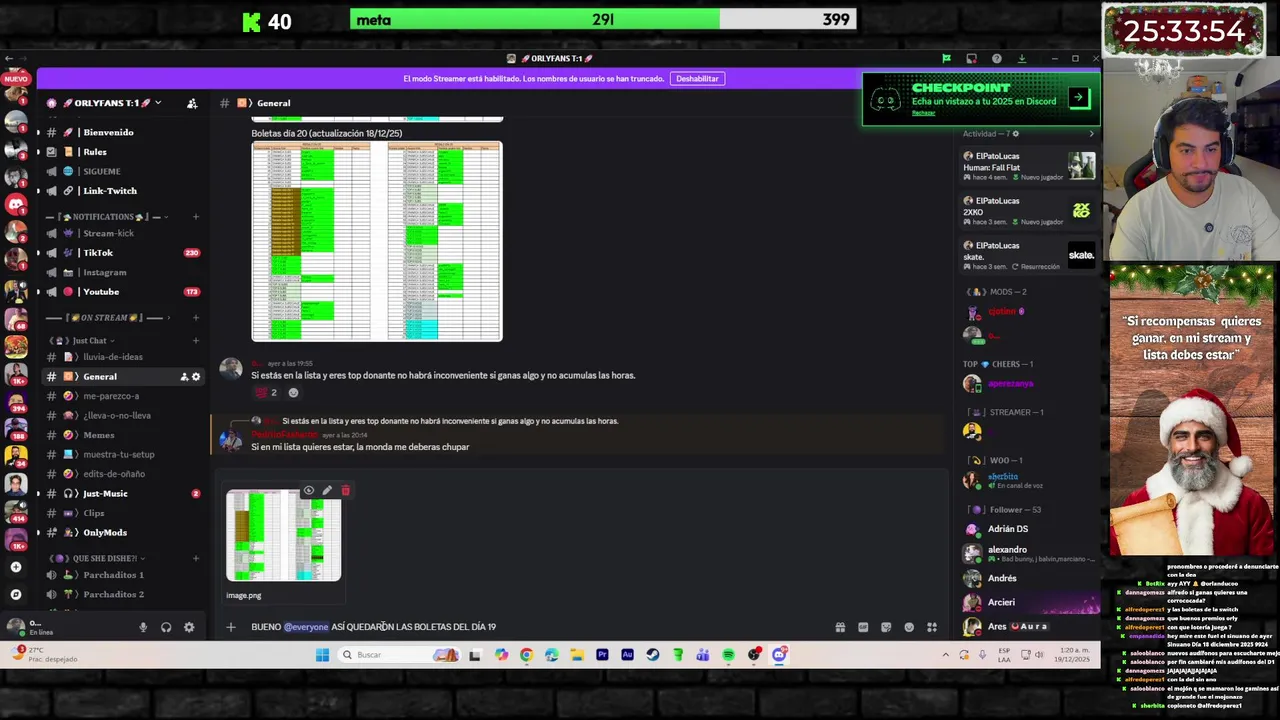
Task: Remove image.png attachment with trash icon
Action: pyautogui.click(x=345, y=491)
